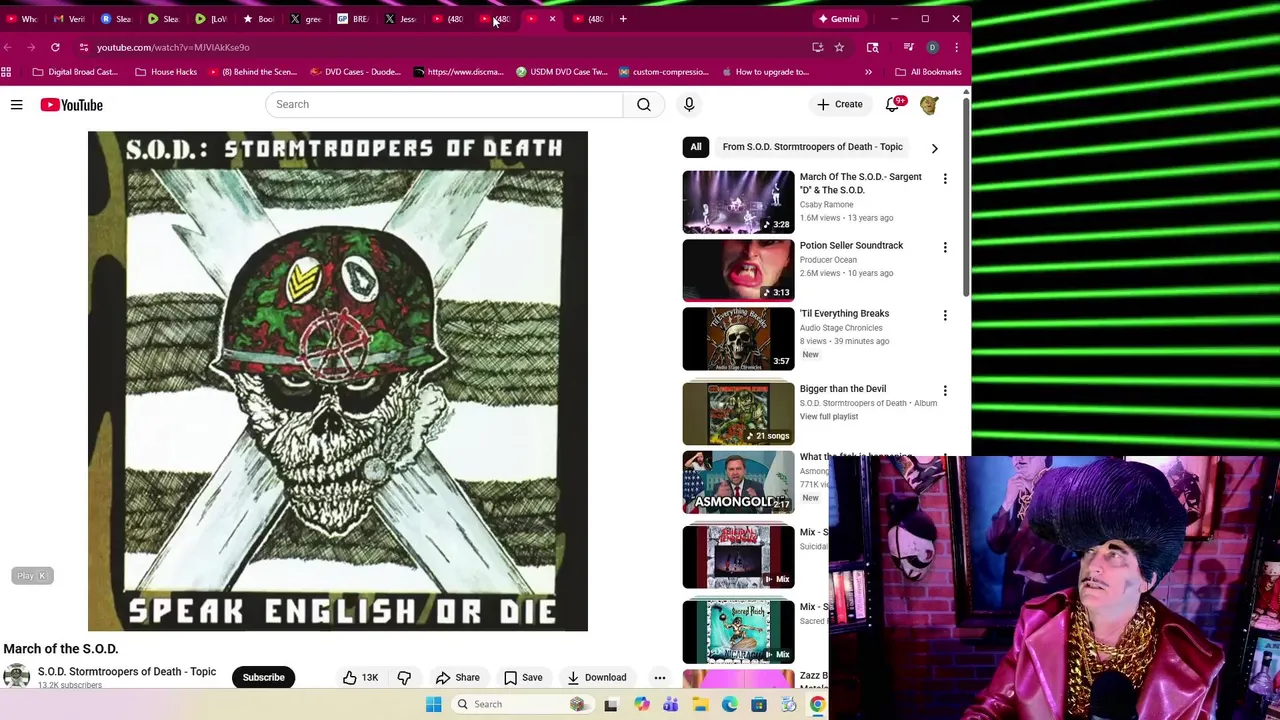The height and width of the screenshot is (720, 1280).
Task: Open Bigger than the Devil album thumbnail
Action: coord(738,413)
